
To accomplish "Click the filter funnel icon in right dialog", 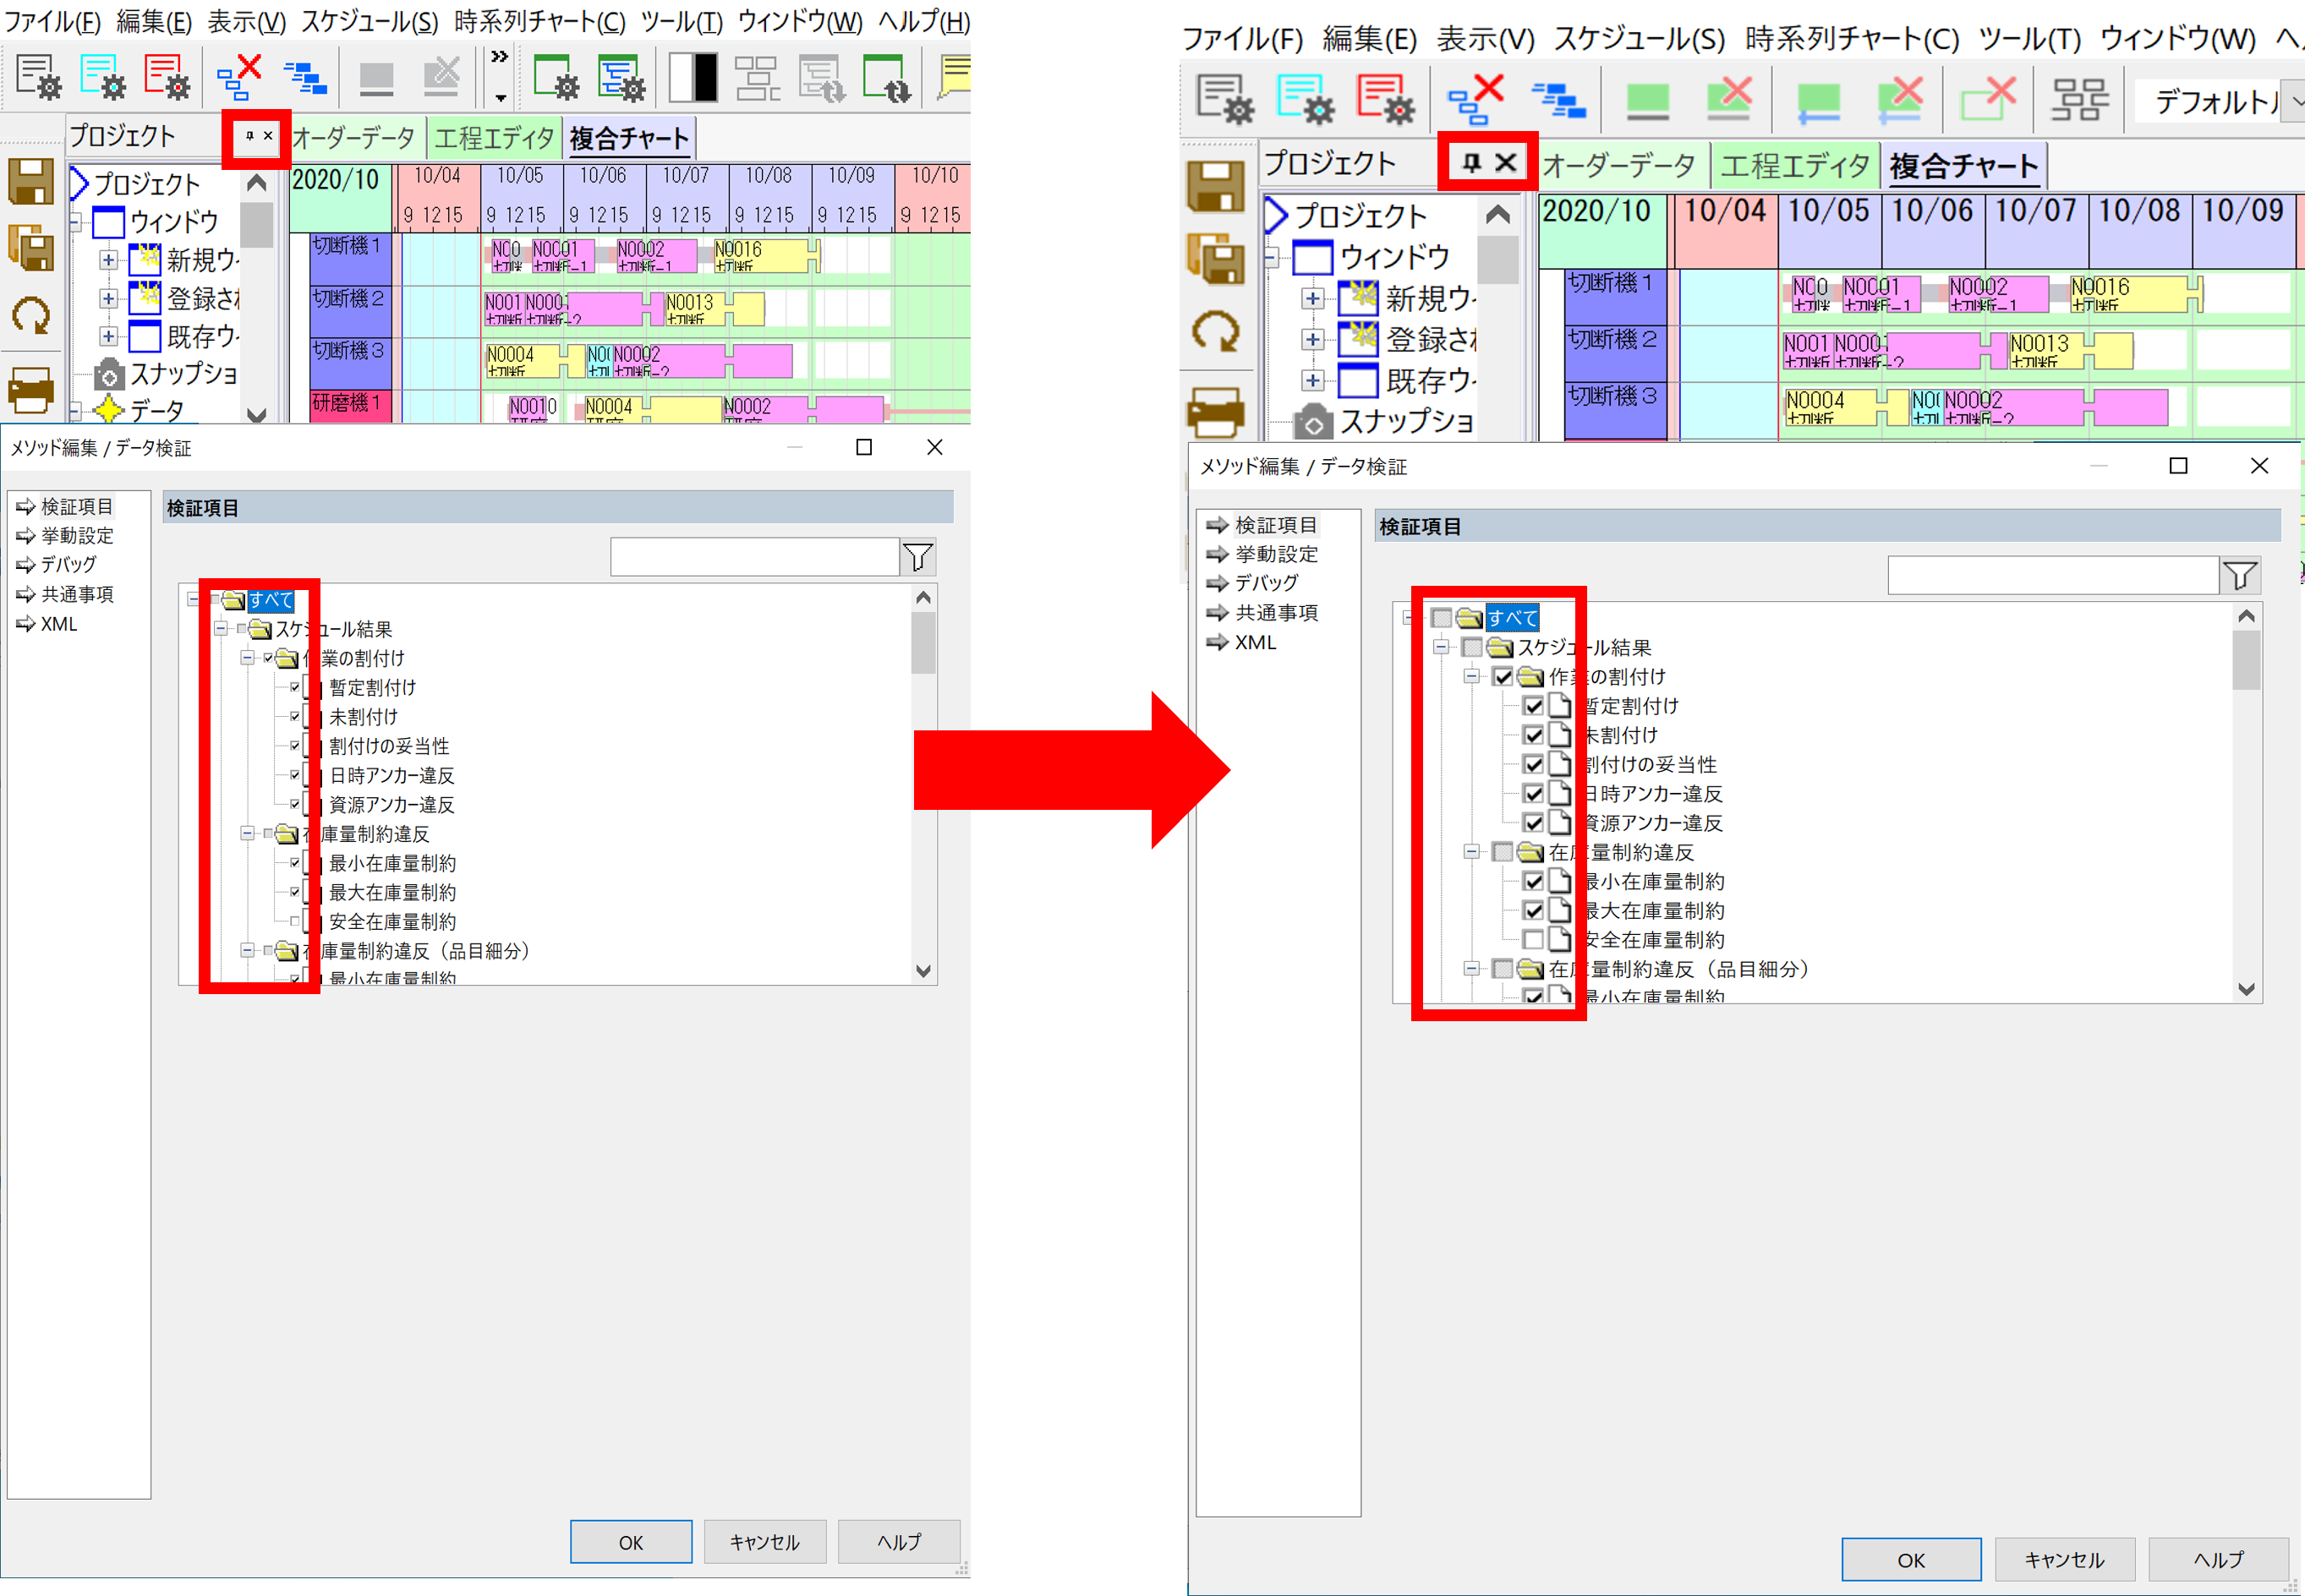I will pos(2240,575).
